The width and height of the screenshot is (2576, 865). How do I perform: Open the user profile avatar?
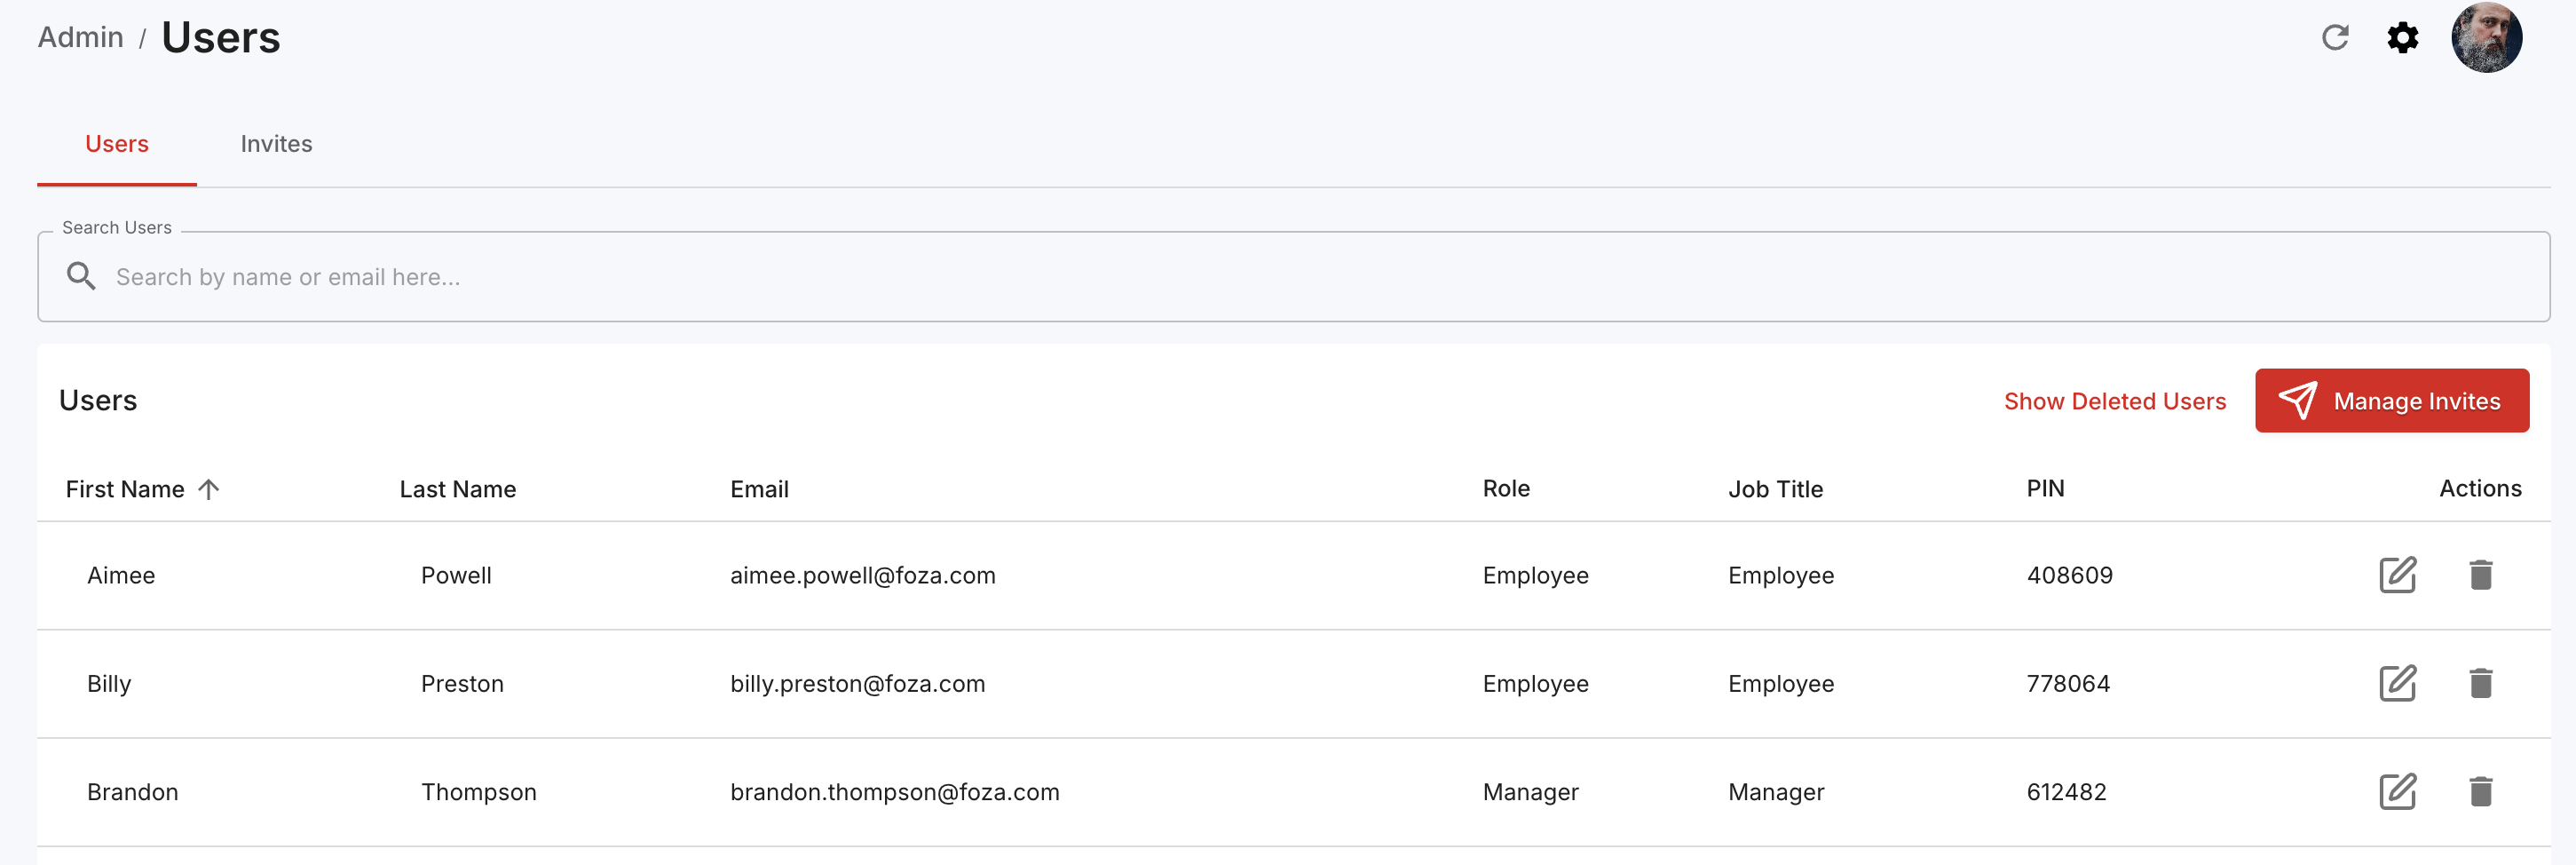pyautogui.click(x=2486, y=38)
